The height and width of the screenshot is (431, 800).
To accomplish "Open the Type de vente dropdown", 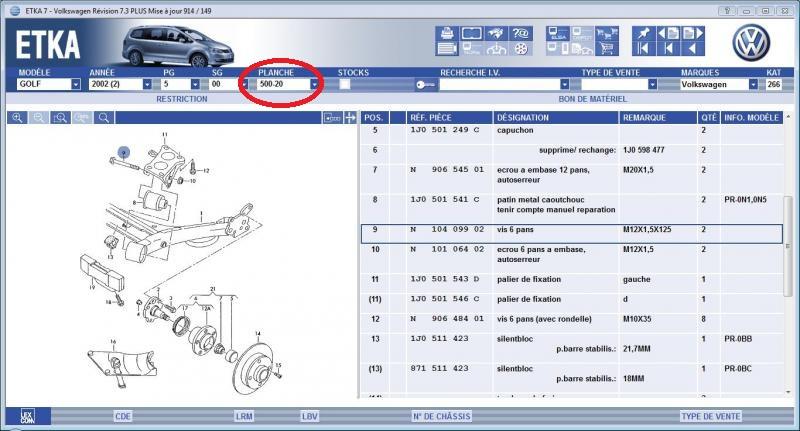I will [x=652, y=84].
